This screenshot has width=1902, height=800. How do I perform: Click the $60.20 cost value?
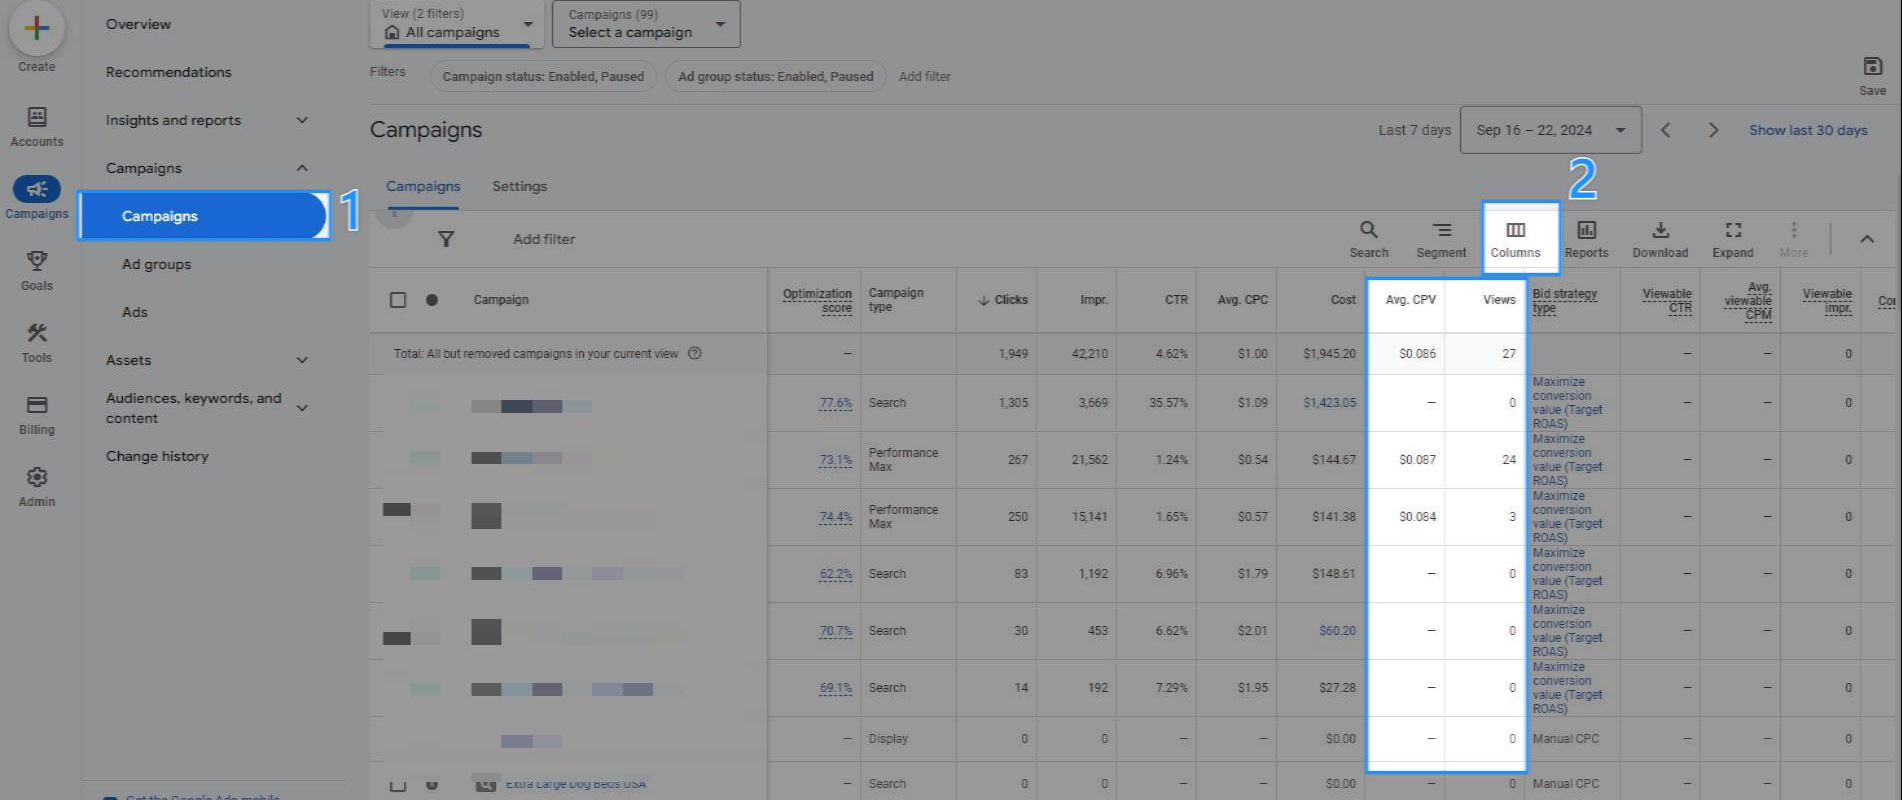click(1337, 631)
